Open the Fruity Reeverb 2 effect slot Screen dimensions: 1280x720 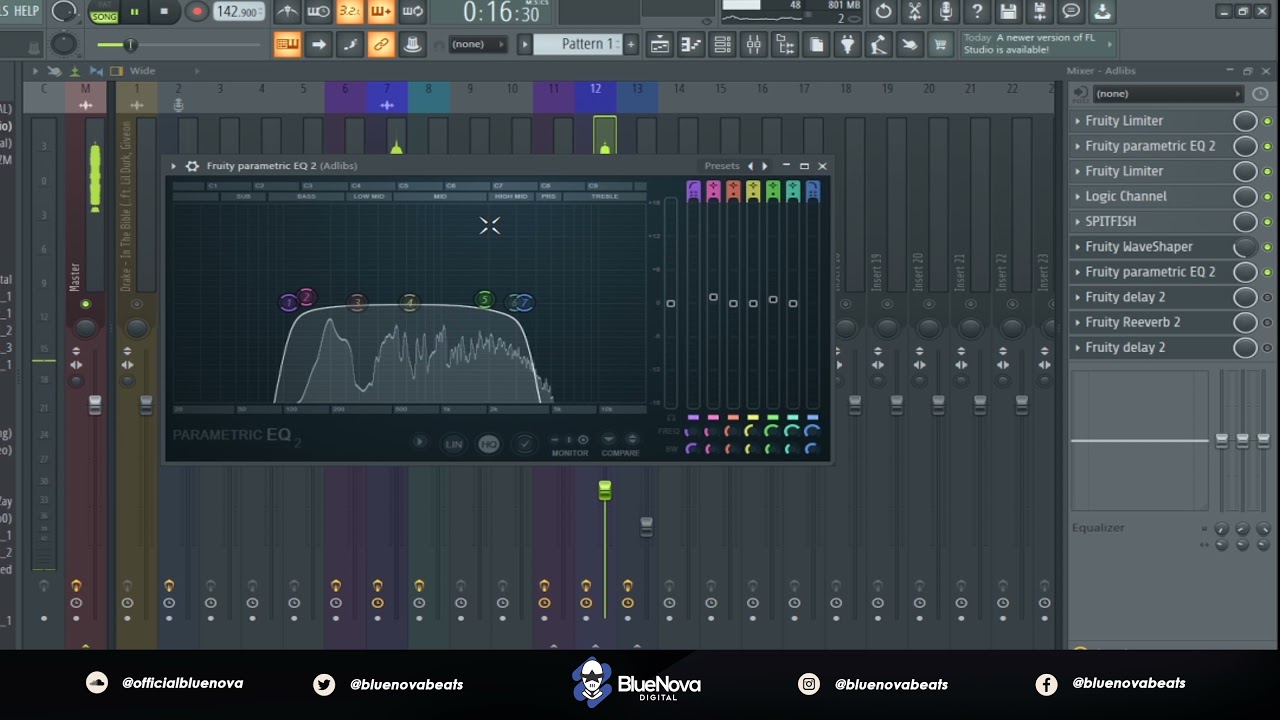(x=1133, y=322)
